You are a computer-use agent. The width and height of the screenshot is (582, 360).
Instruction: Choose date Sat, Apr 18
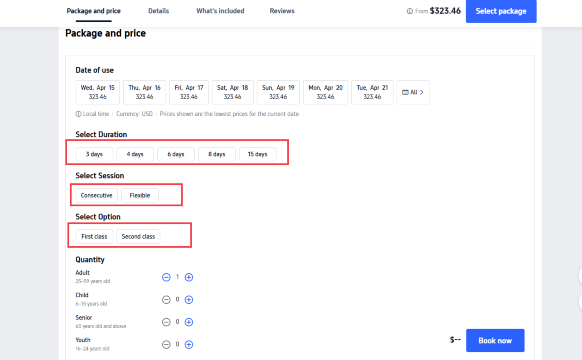pyautogui.click(x=233, y=92)
